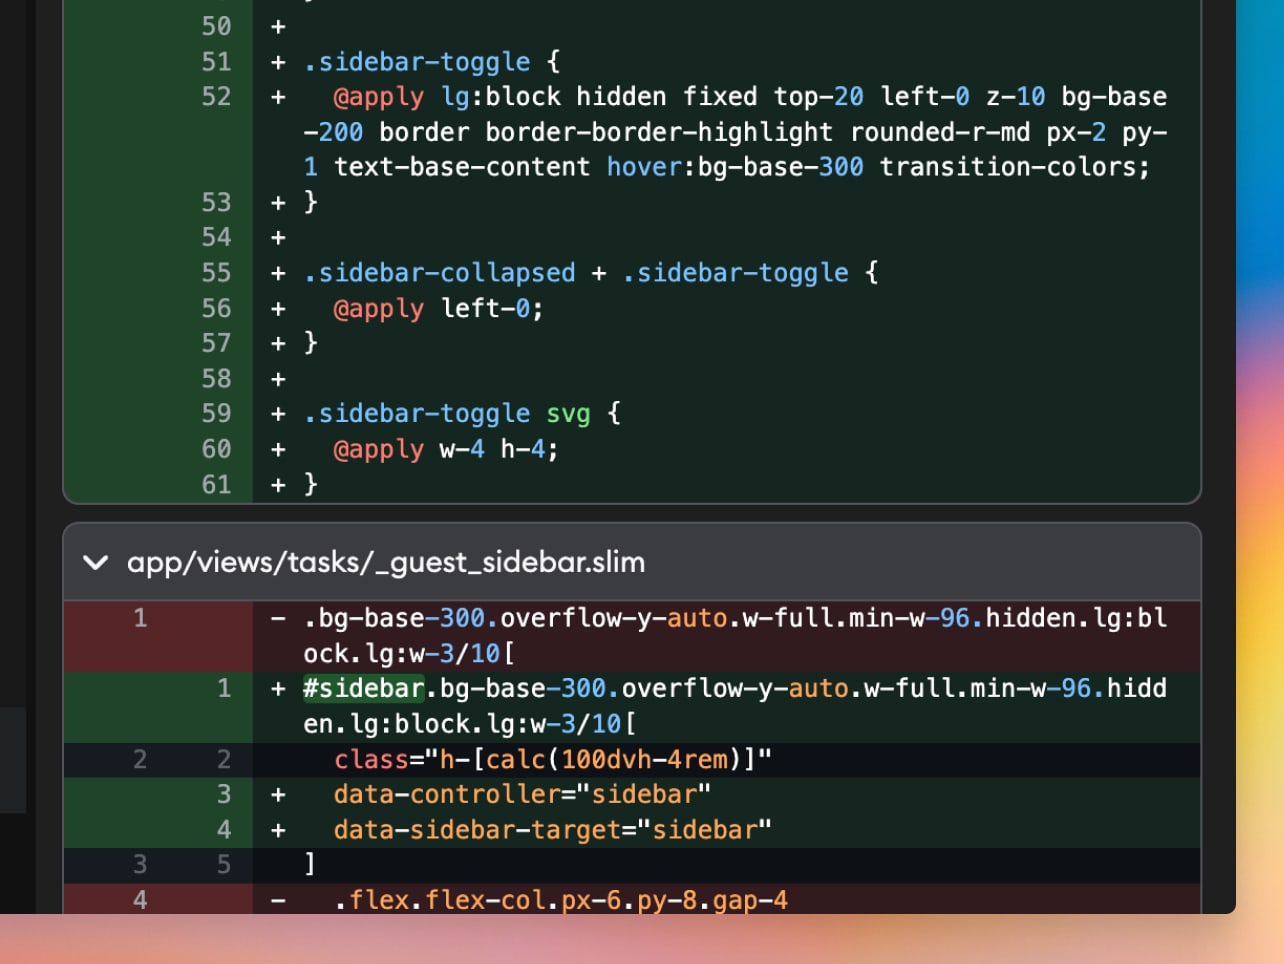Open the _guest_sidebar.slim file header
The image size is (1284, 964).
coord(385,563)
